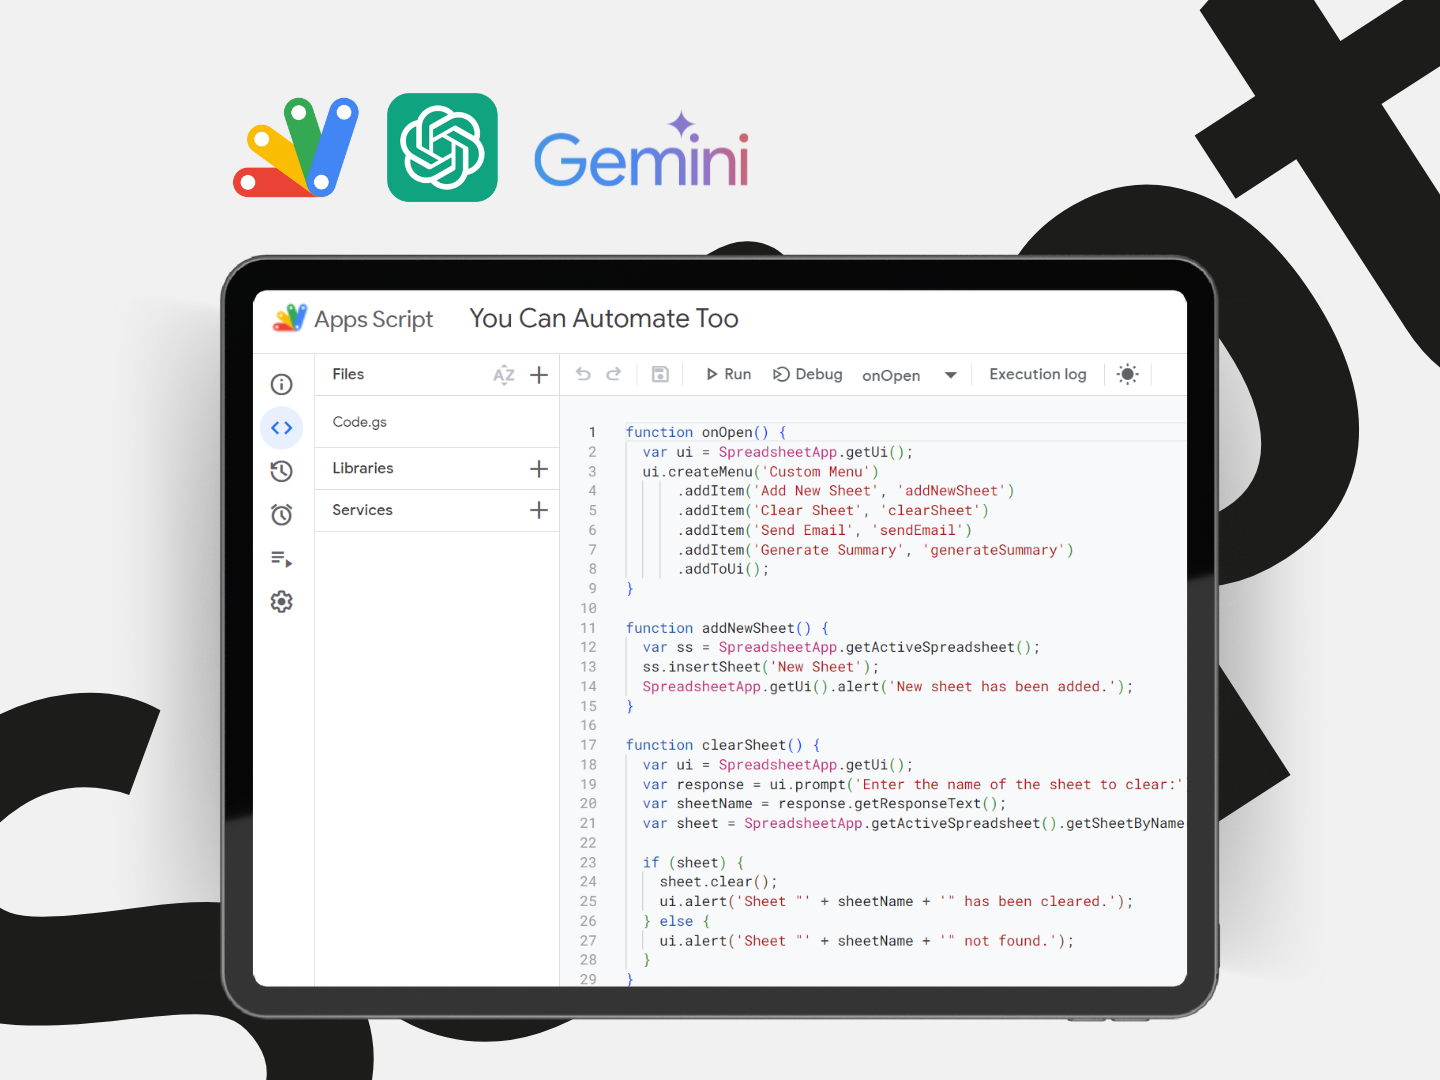Click the line 1 function onOpen declaration
The width and height of the screenshot is (1440, 1080).
pyautogui.click(x=706, y=432)
